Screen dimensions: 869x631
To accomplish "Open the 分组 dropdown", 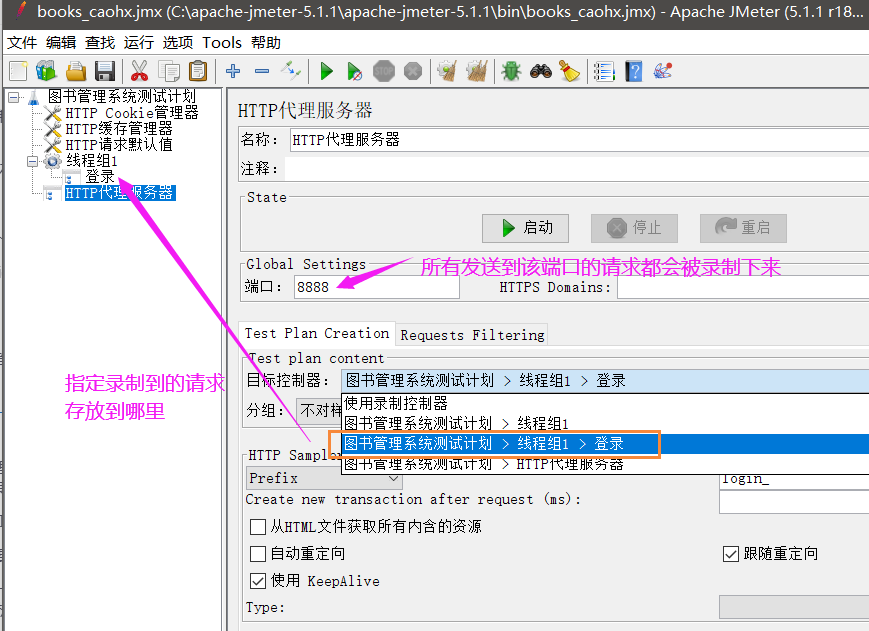I will (320, 411).
